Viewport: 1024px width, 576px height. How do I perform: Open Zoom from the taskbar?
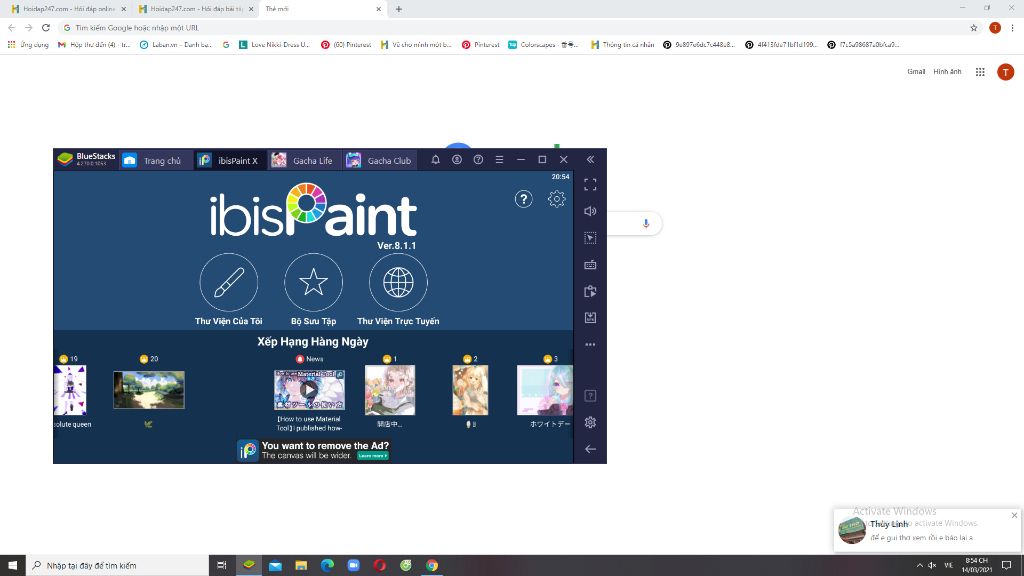click(353, 566)
